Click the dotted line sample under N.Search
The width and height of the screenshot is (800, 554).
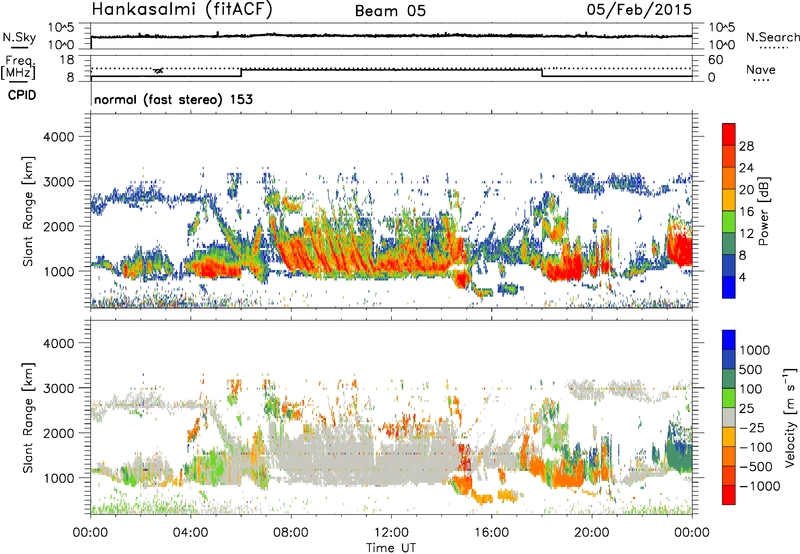pyautogui.click(x=774, y=48)
